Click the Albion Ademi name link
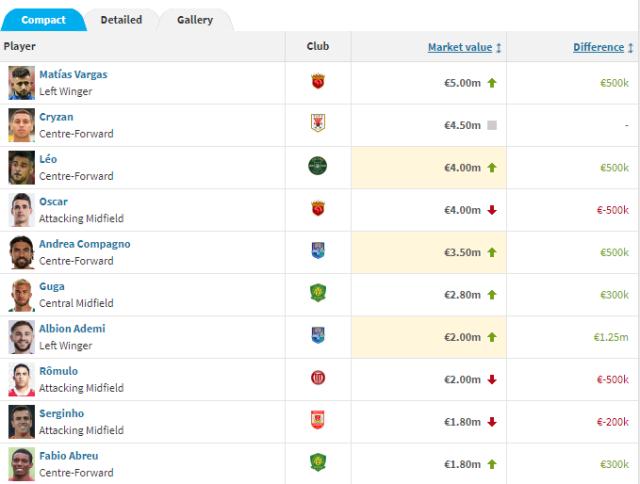This screenshot has height=484, width=640. point(72,329)
